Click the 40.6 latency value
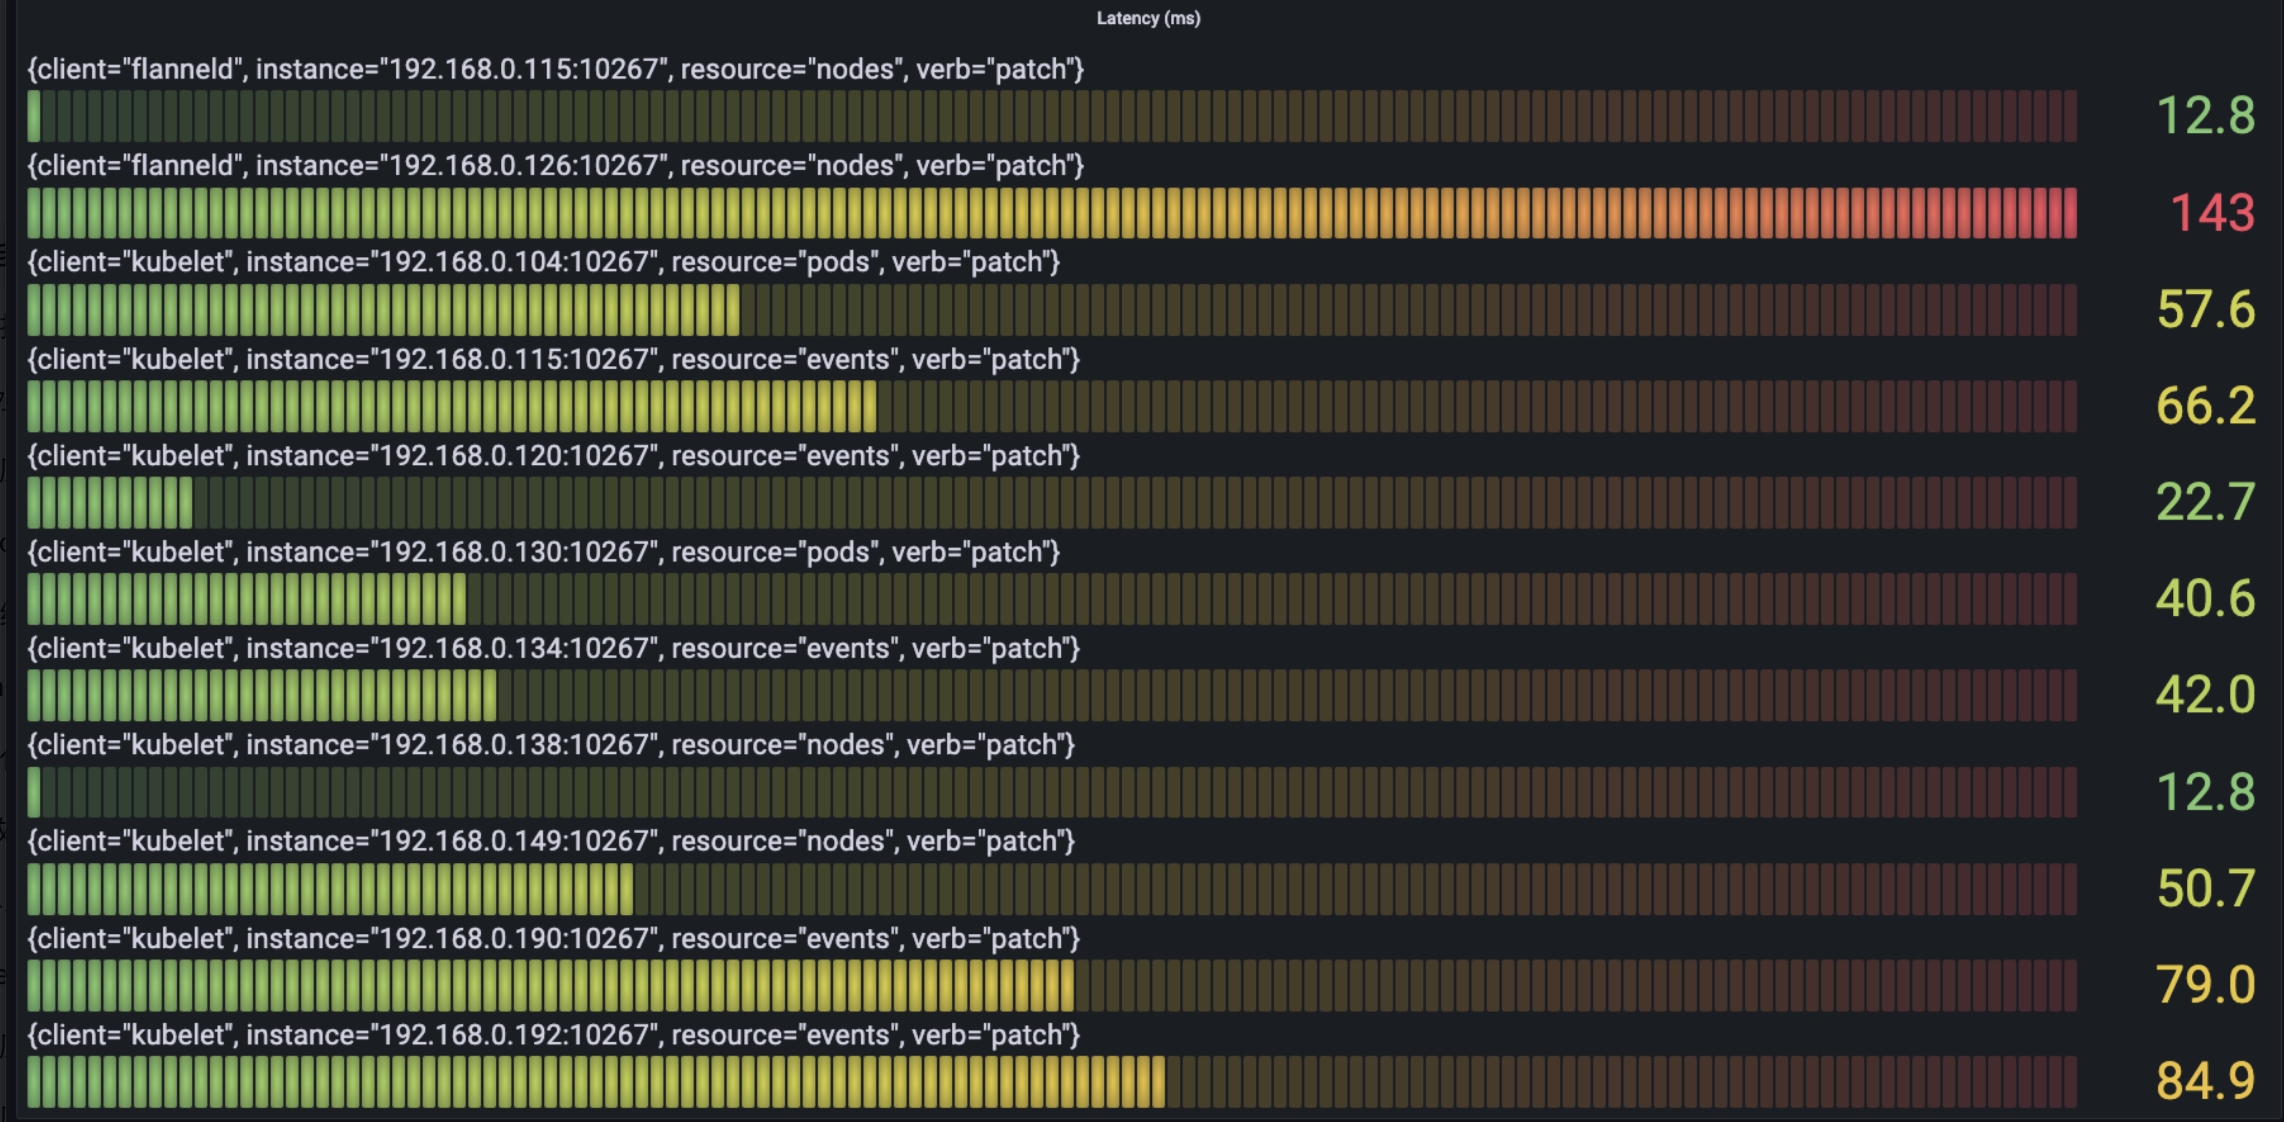This screenshot has width=2284, height=1122. click(2205, 598)
